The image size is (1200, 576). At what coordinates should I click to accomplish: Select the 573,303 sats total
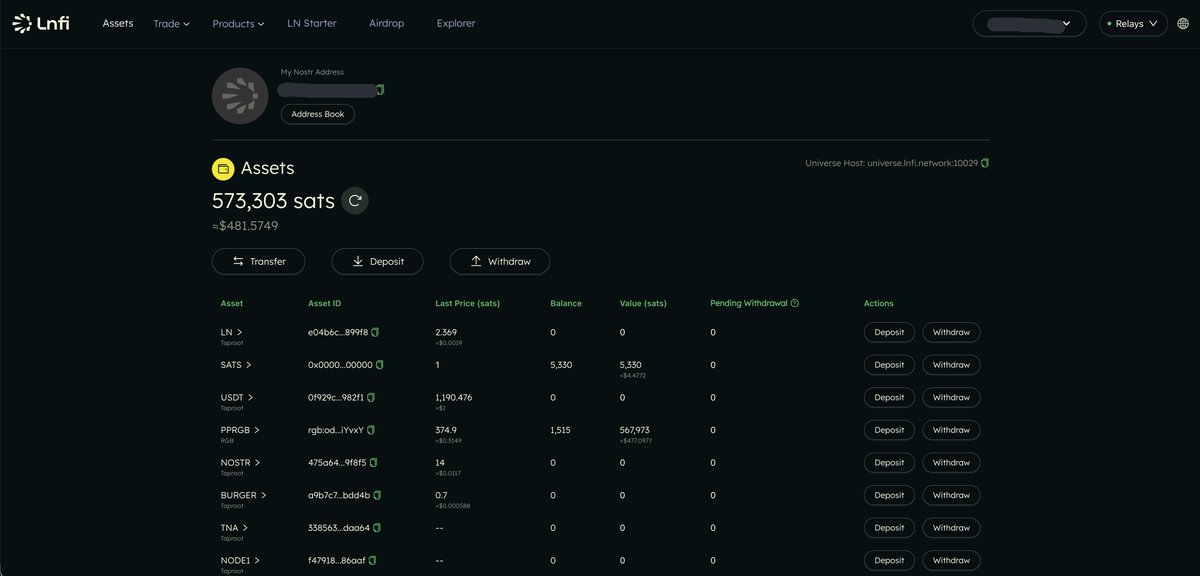click(x=273, y=201)
